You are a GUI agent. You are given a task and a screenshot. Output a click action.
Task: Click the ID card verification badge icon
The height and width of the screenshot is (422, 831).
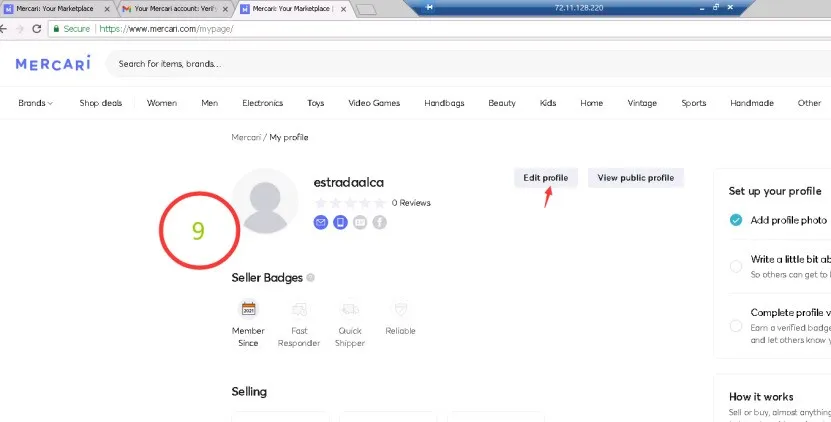click(360, 222)
